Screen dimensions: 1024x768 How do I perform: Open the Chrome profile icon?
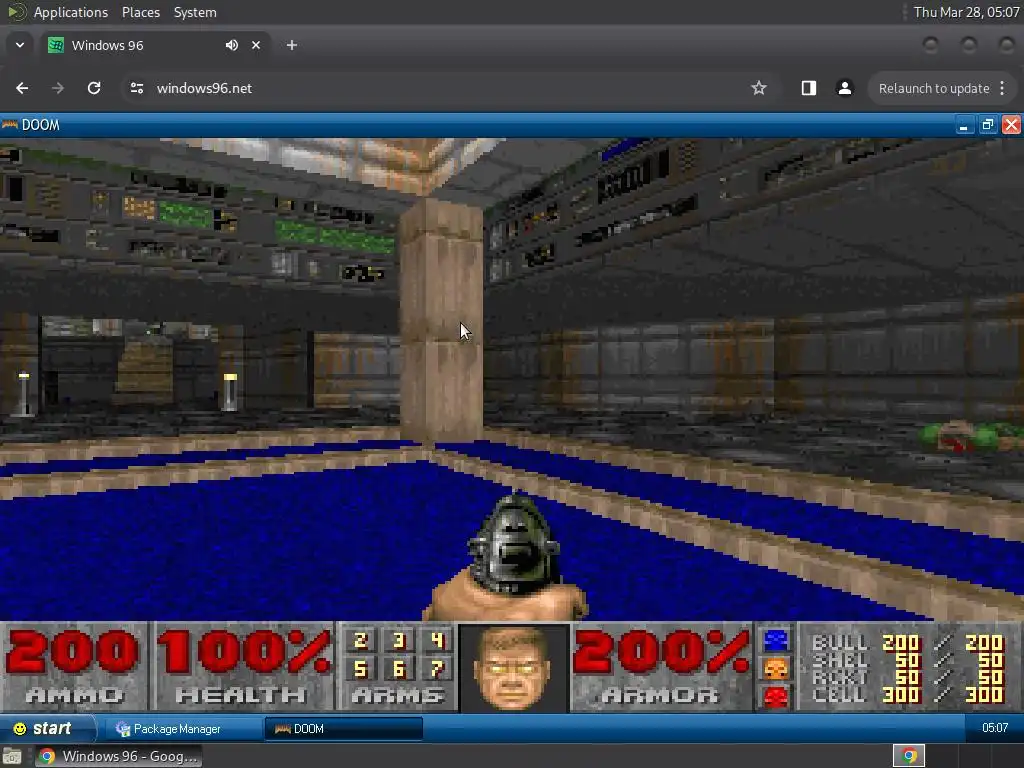844,88
